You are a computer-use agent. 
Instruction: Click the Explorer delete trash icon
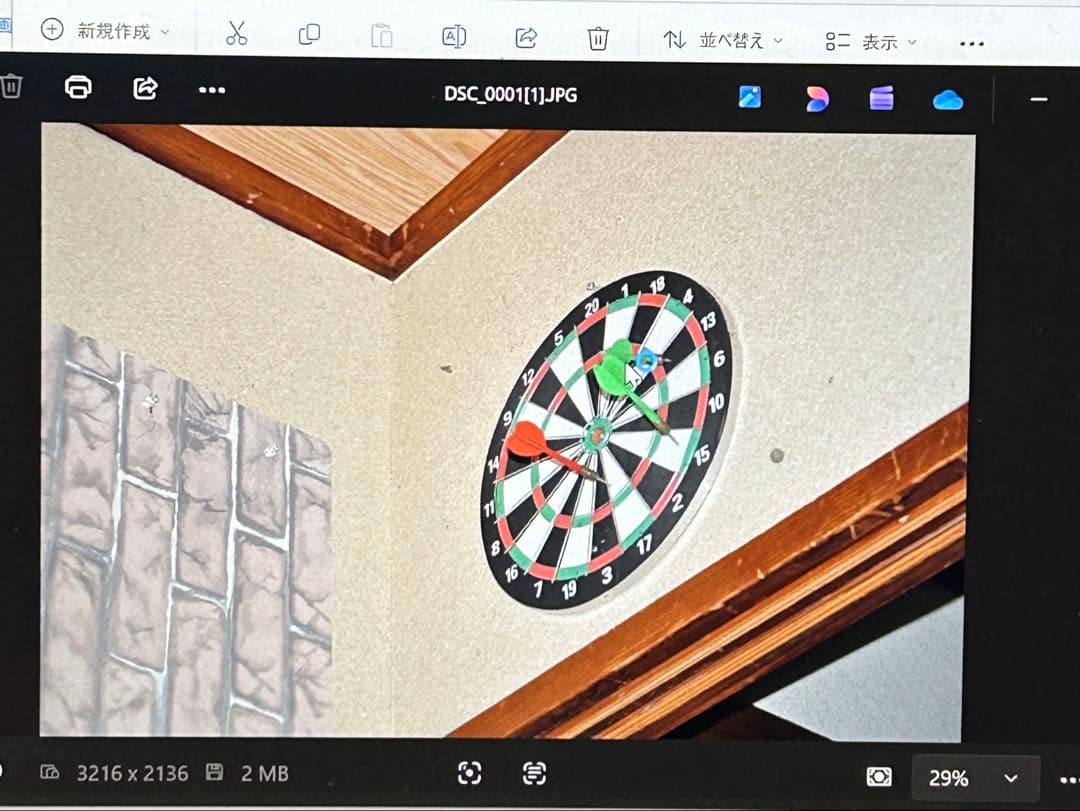tap(598, 39)
